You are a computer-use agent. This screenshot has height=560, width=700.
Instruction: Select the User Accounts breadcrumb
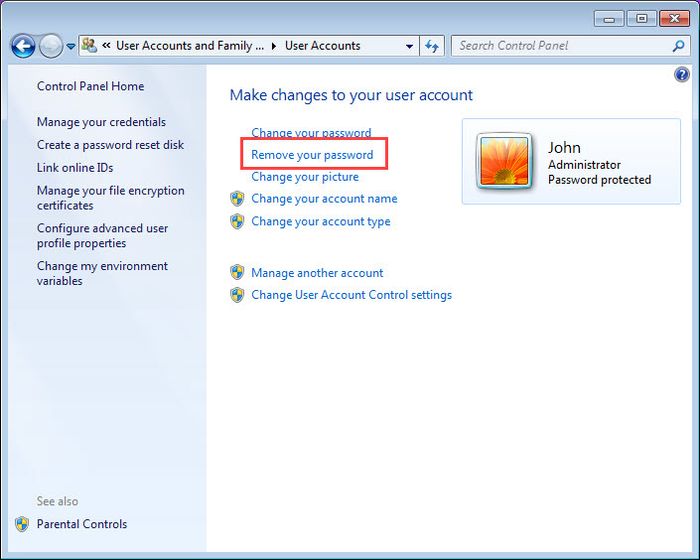(322, 46)
